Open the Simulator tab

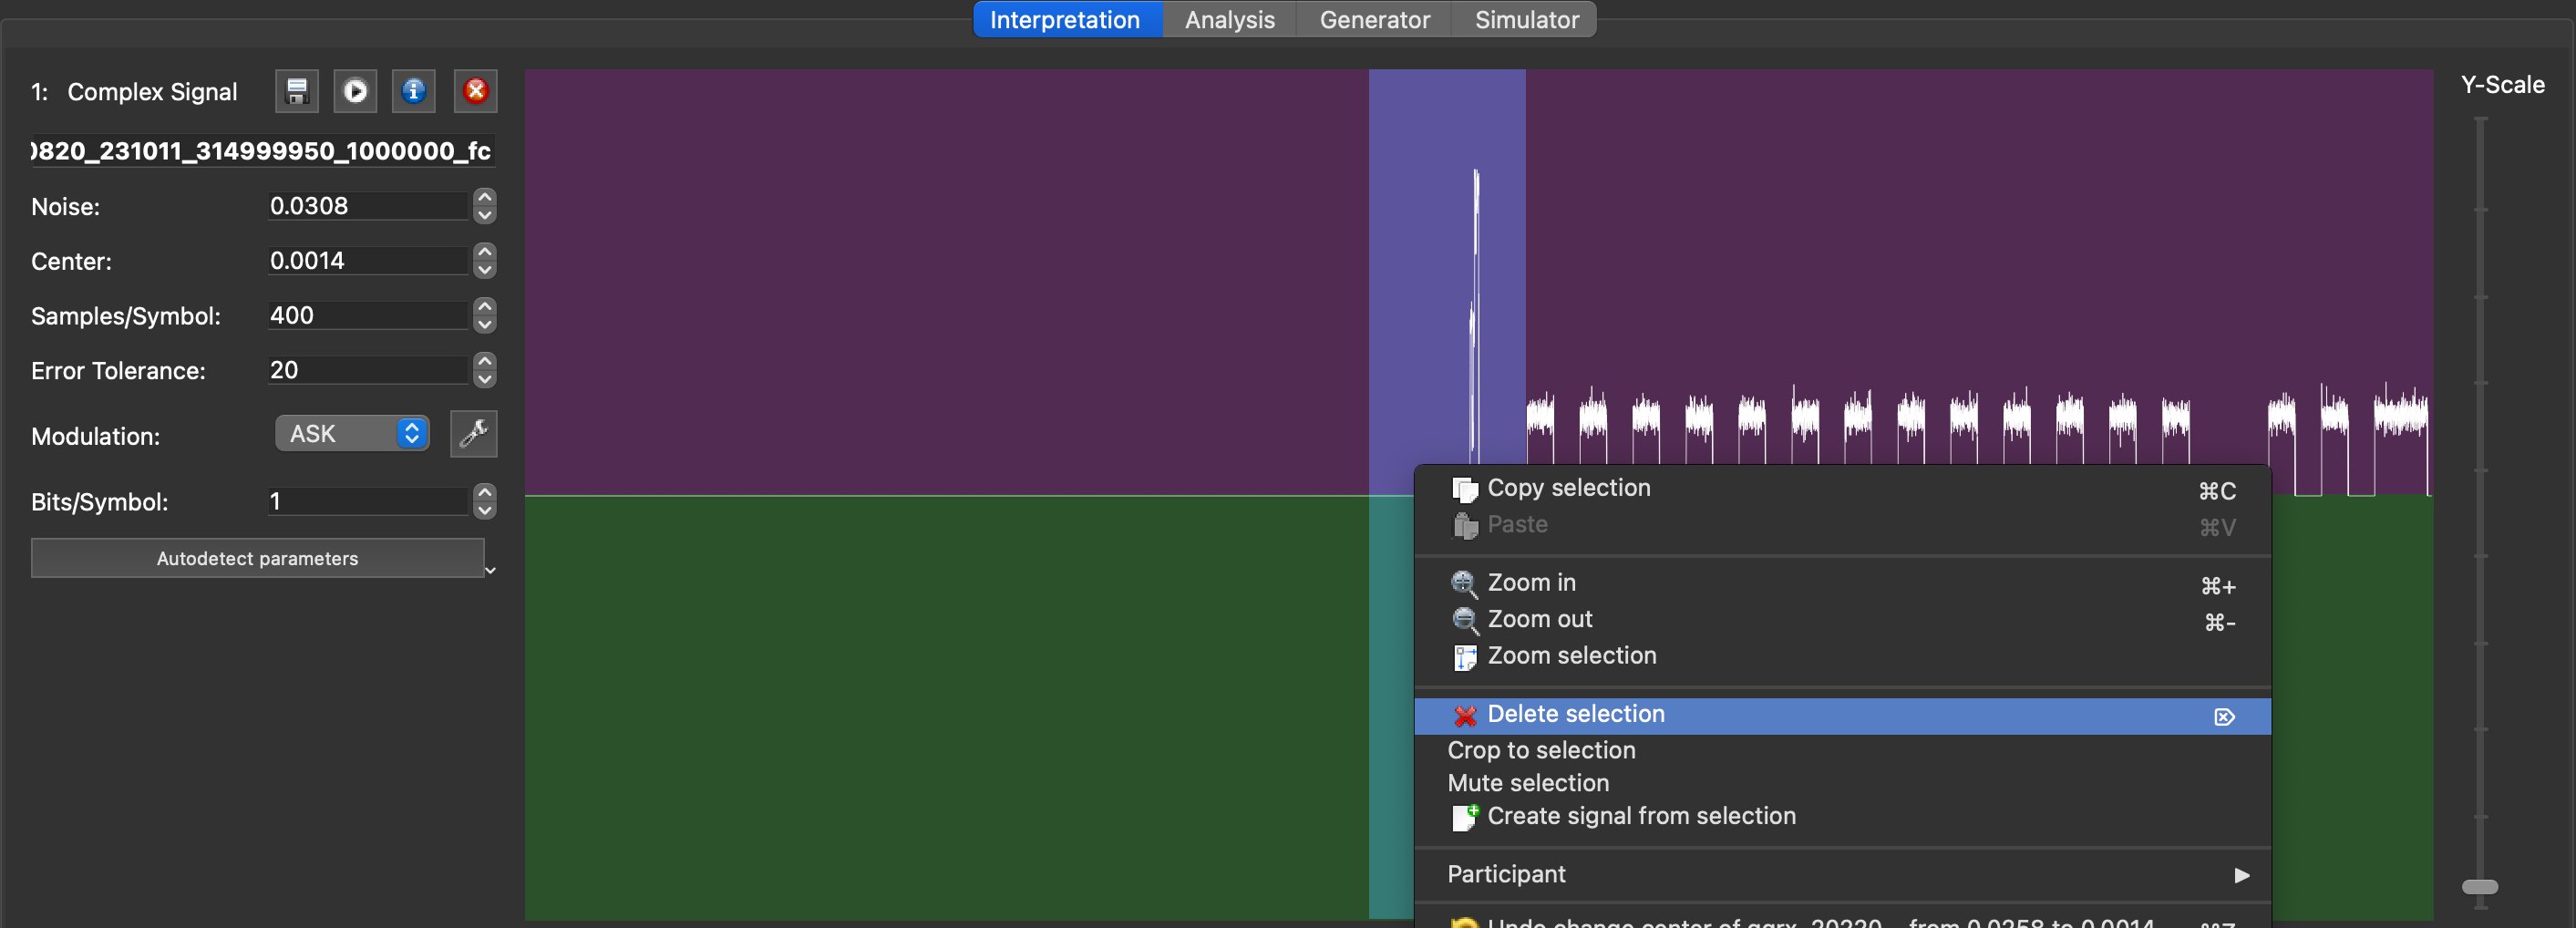point(1526,20)
